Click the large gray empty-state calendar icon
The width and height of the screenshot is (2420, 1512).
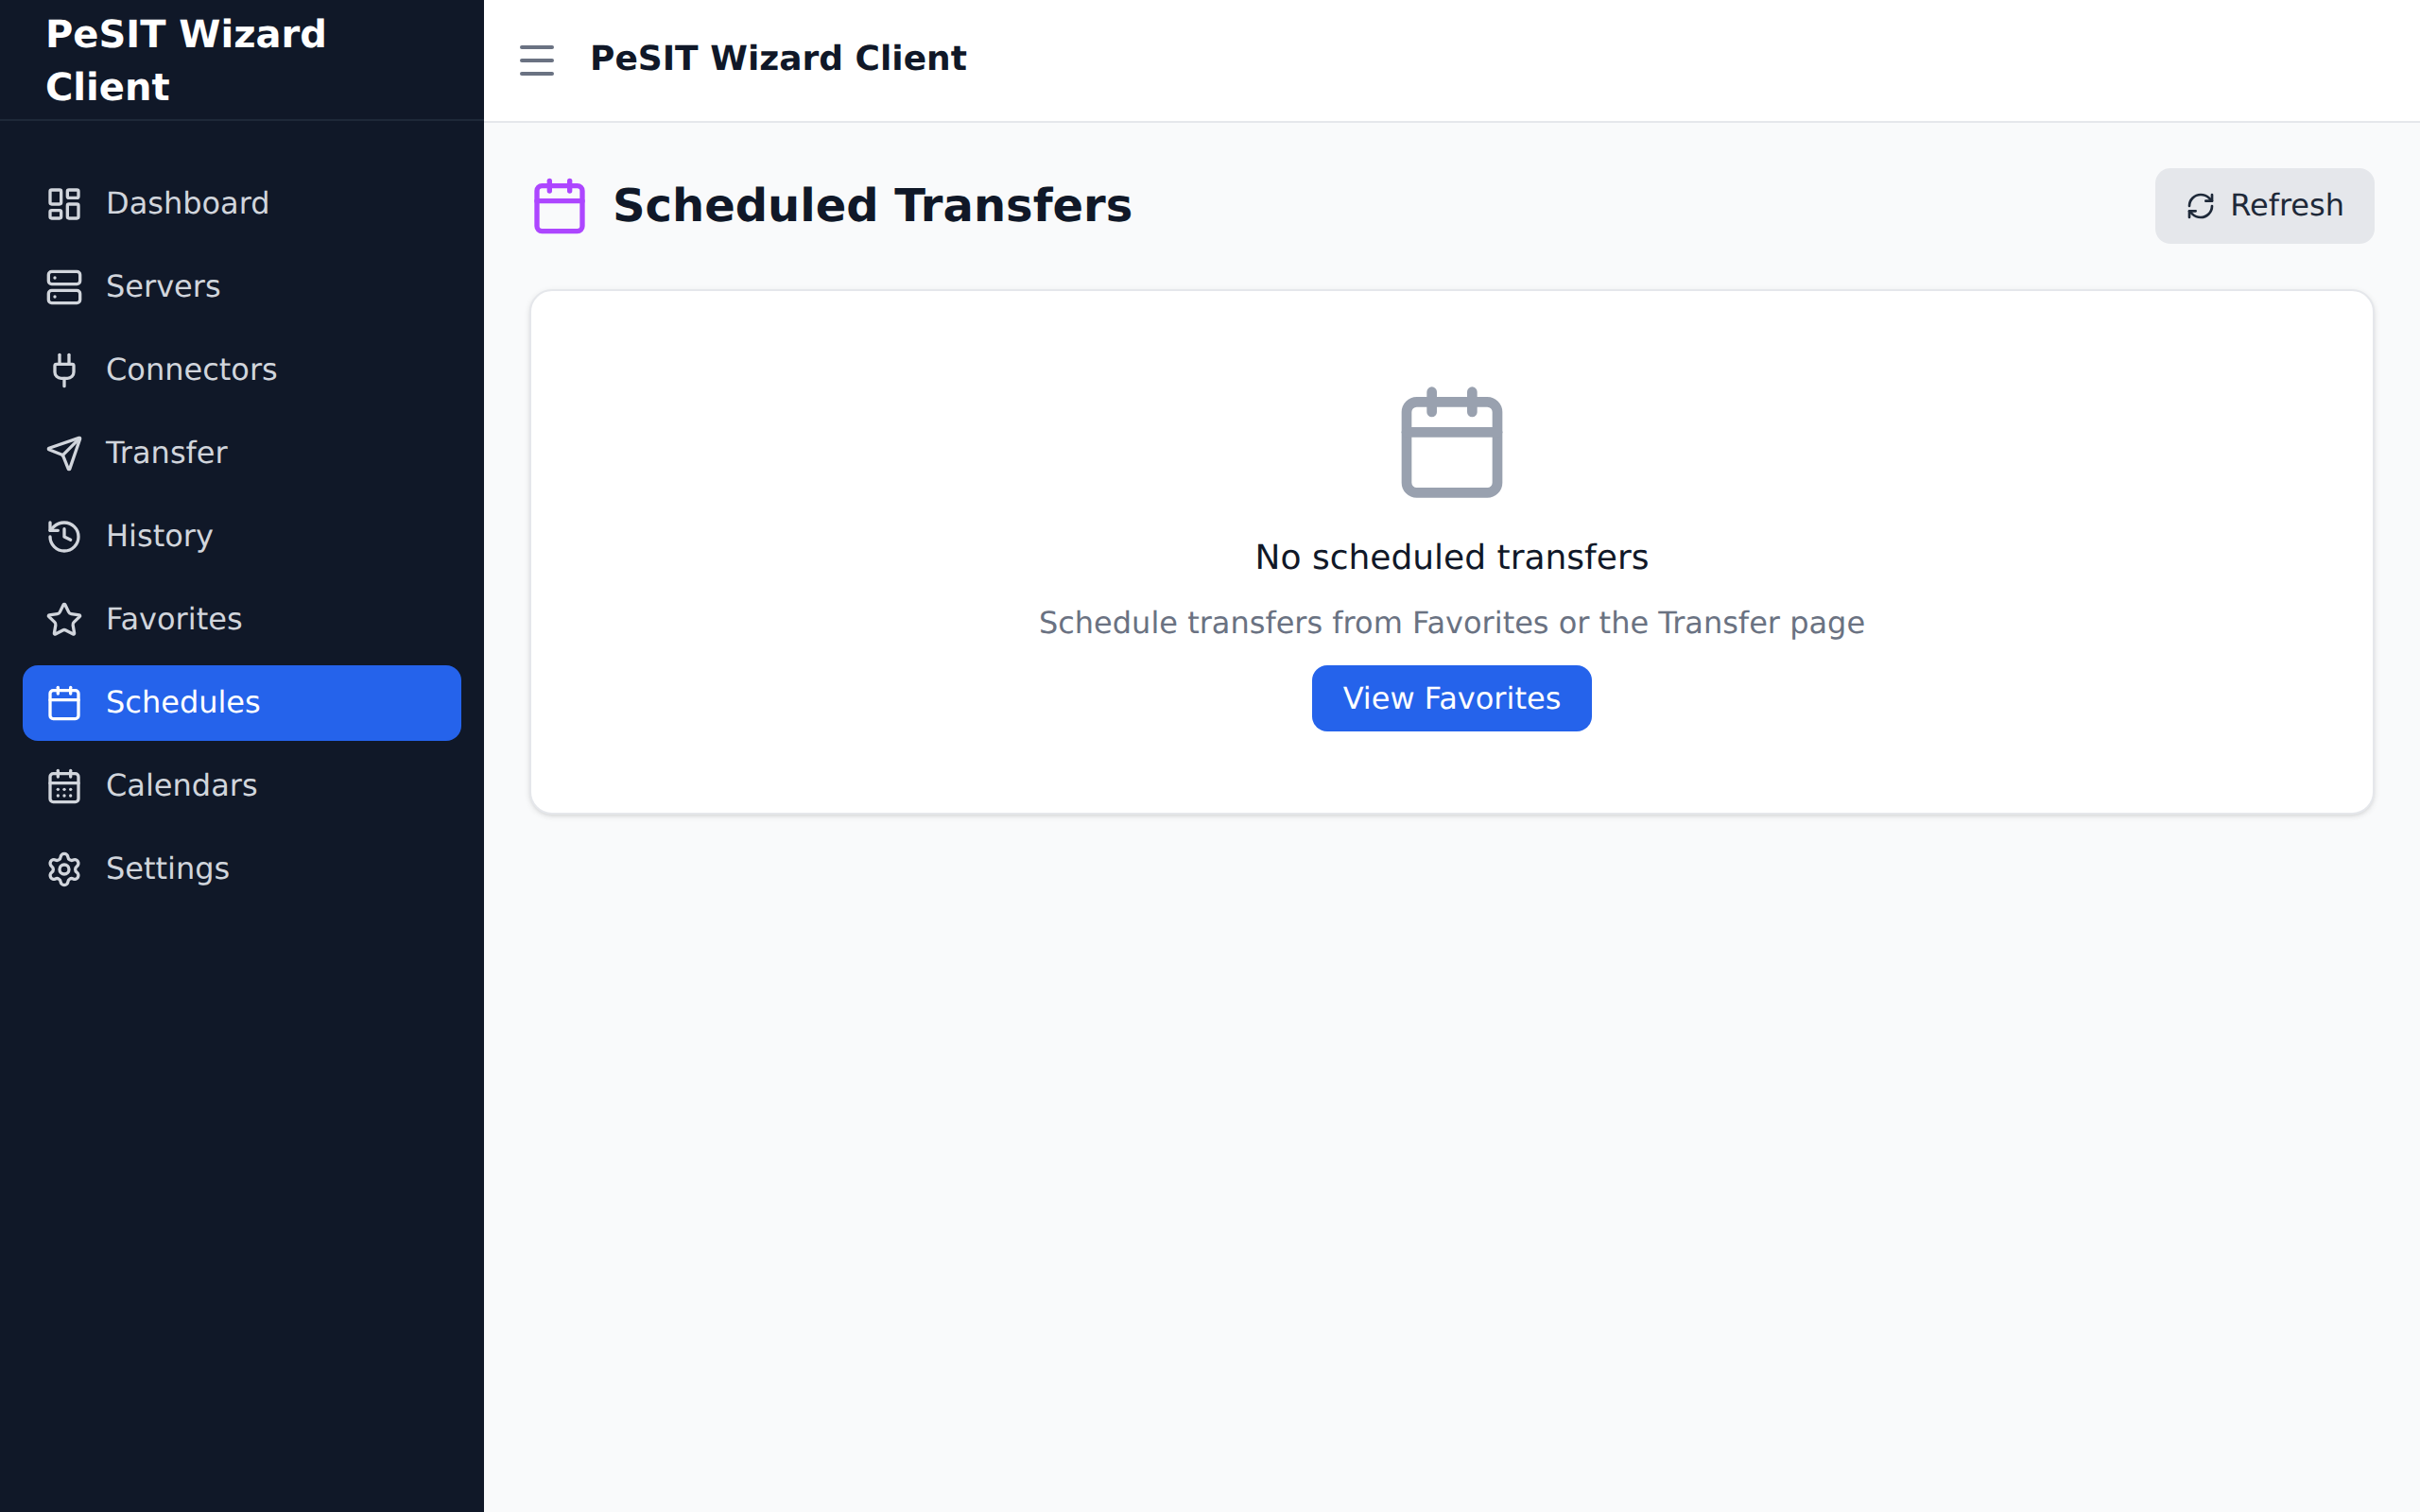coord(1451,442)
